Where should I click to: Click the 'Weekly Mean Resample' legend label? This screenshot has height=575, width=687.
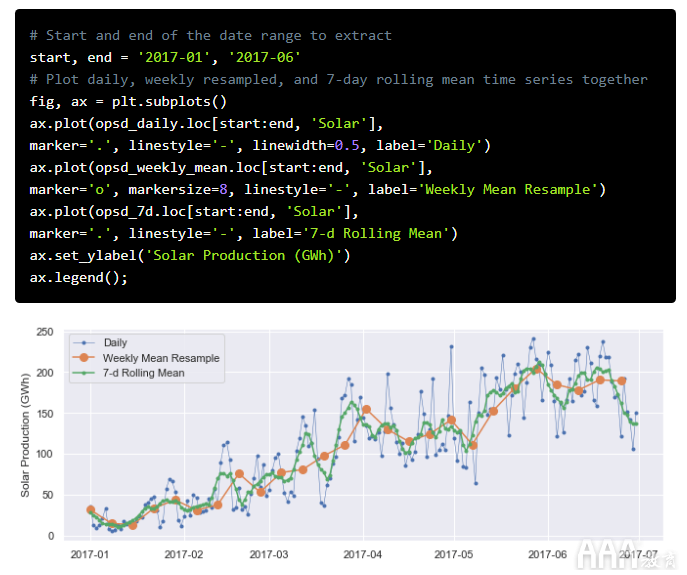point(161,358)
